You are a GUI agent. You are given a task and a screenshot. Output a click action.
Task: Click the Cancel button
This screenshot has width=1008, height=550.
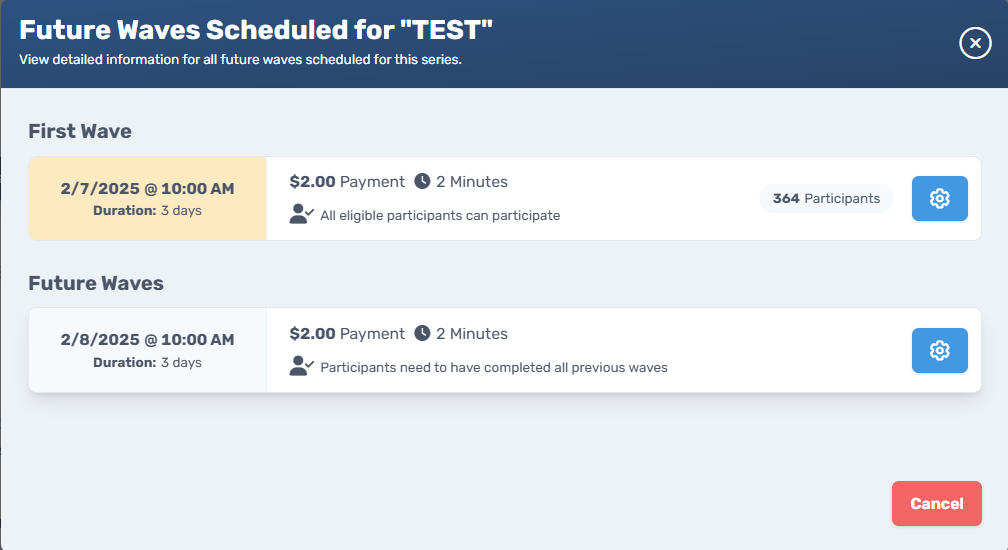pos(937,504)
